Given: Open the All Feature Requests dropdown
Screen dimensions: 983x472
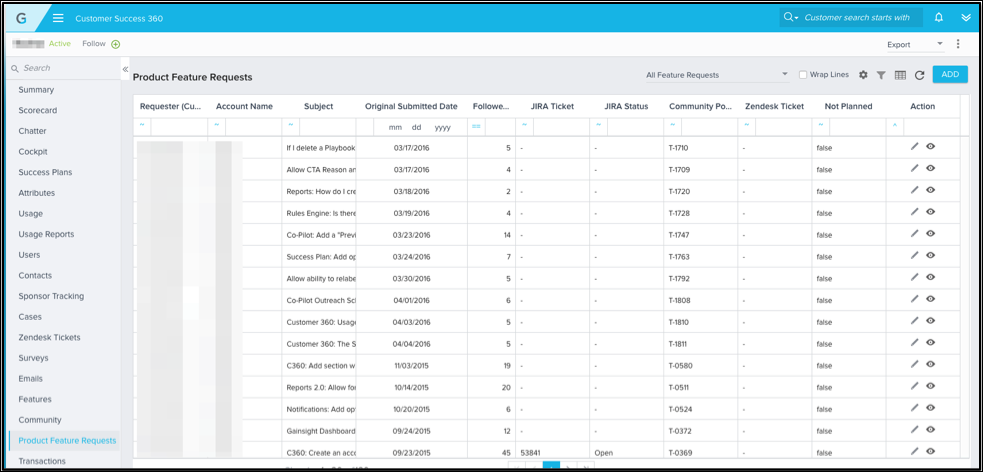Looking at the screenshot, I should [717, 75].
